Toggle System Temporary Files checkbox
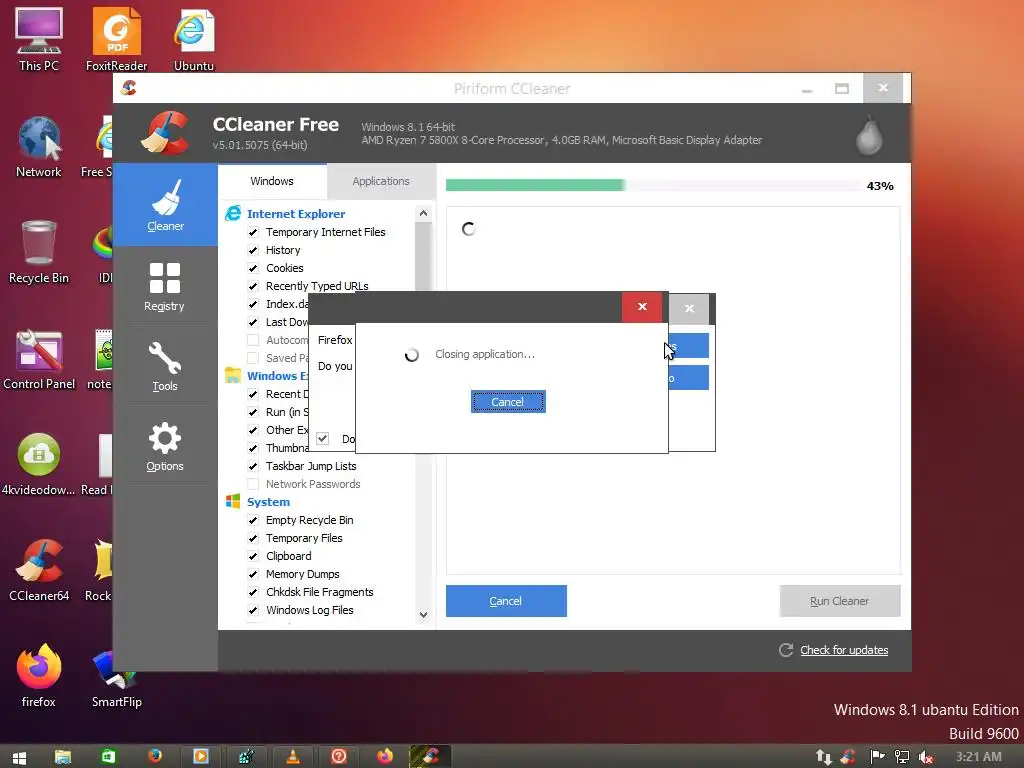This screenshot has height=768, width=1024. [253, 538]
